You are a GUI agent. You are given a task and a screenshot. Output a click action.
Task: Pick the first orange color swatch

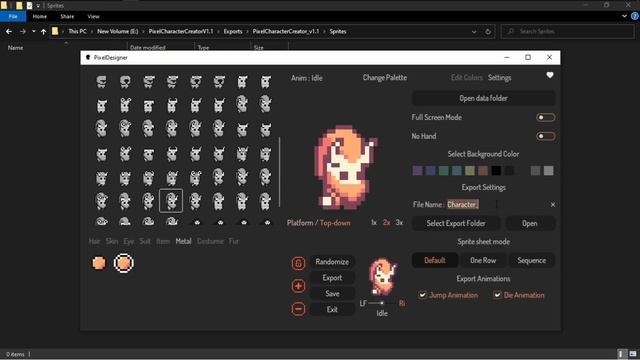point(99,263)
